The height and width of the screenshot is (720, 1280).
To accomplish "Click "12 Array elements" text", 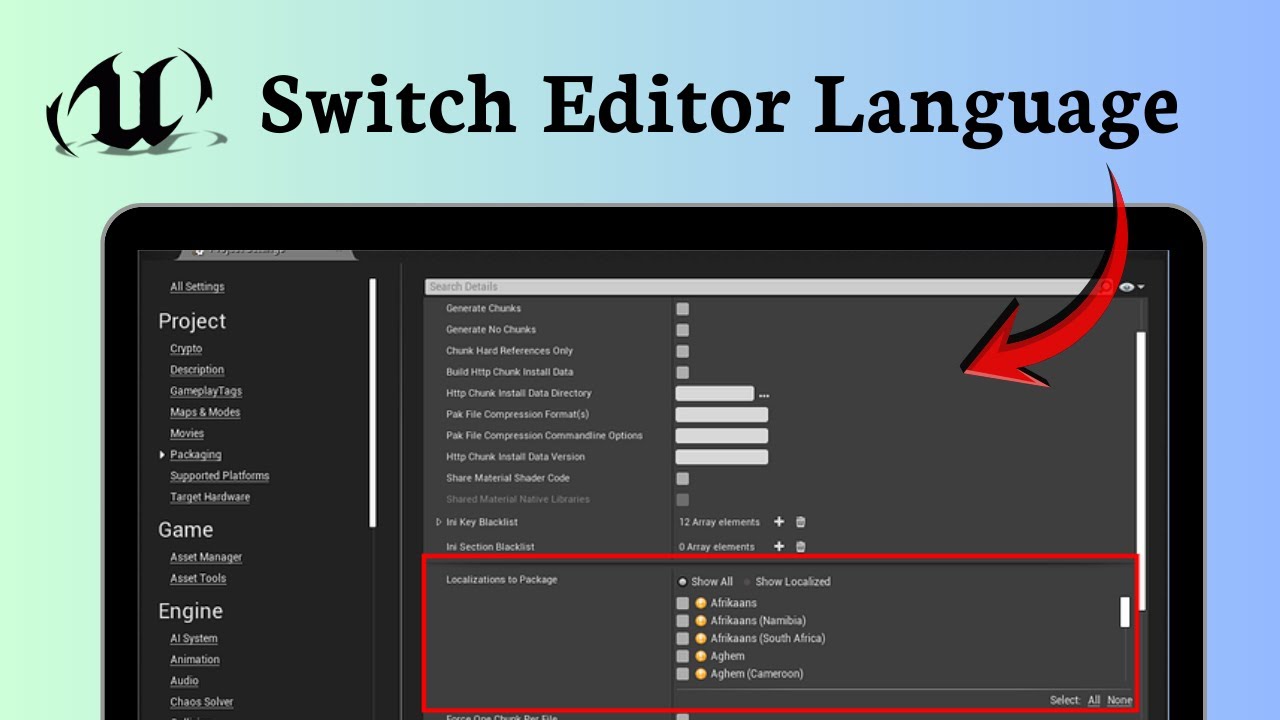I will (x=719, y=522).
